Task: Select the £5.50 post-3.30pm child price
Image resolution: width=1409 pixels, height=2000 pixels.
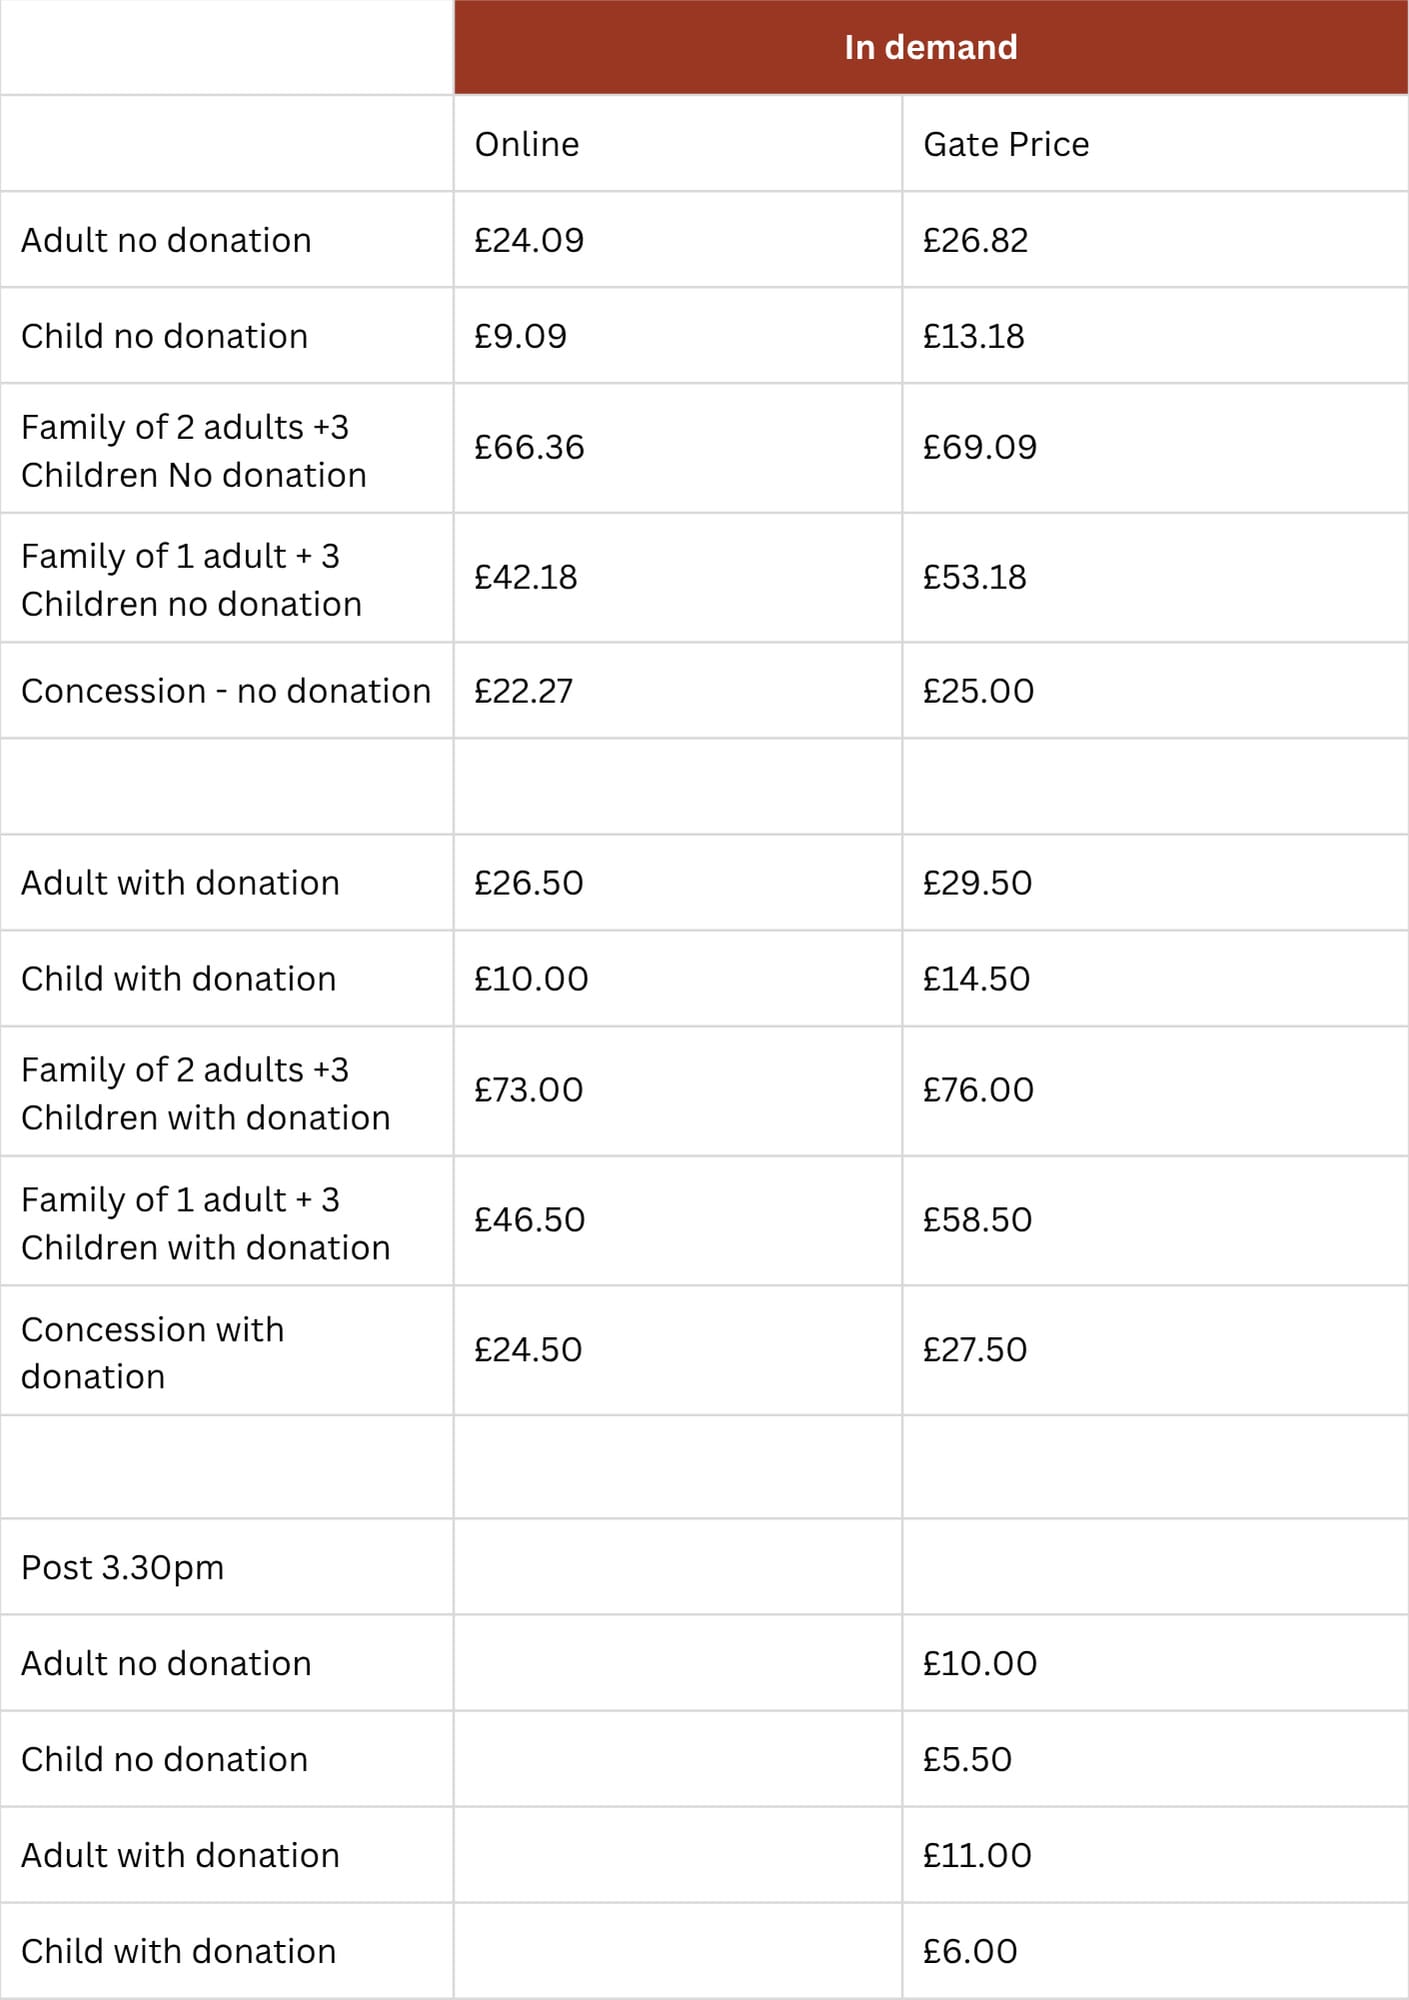Action: (x=967, y=1759)
